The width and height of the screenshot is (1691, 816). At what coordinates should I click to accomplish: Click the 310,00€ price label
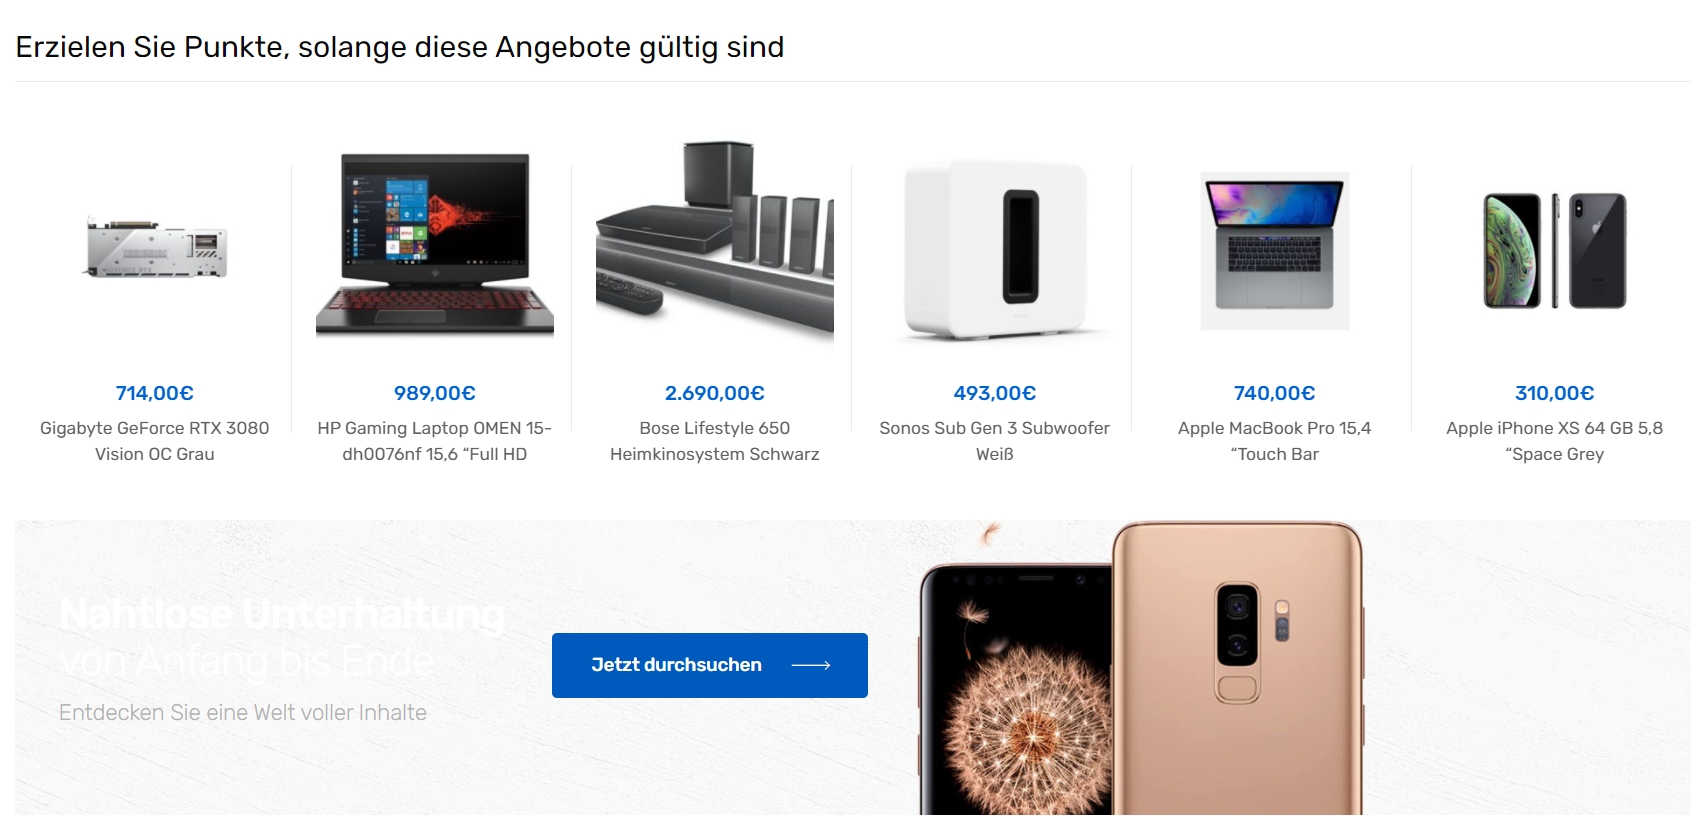pos(1555,393)
